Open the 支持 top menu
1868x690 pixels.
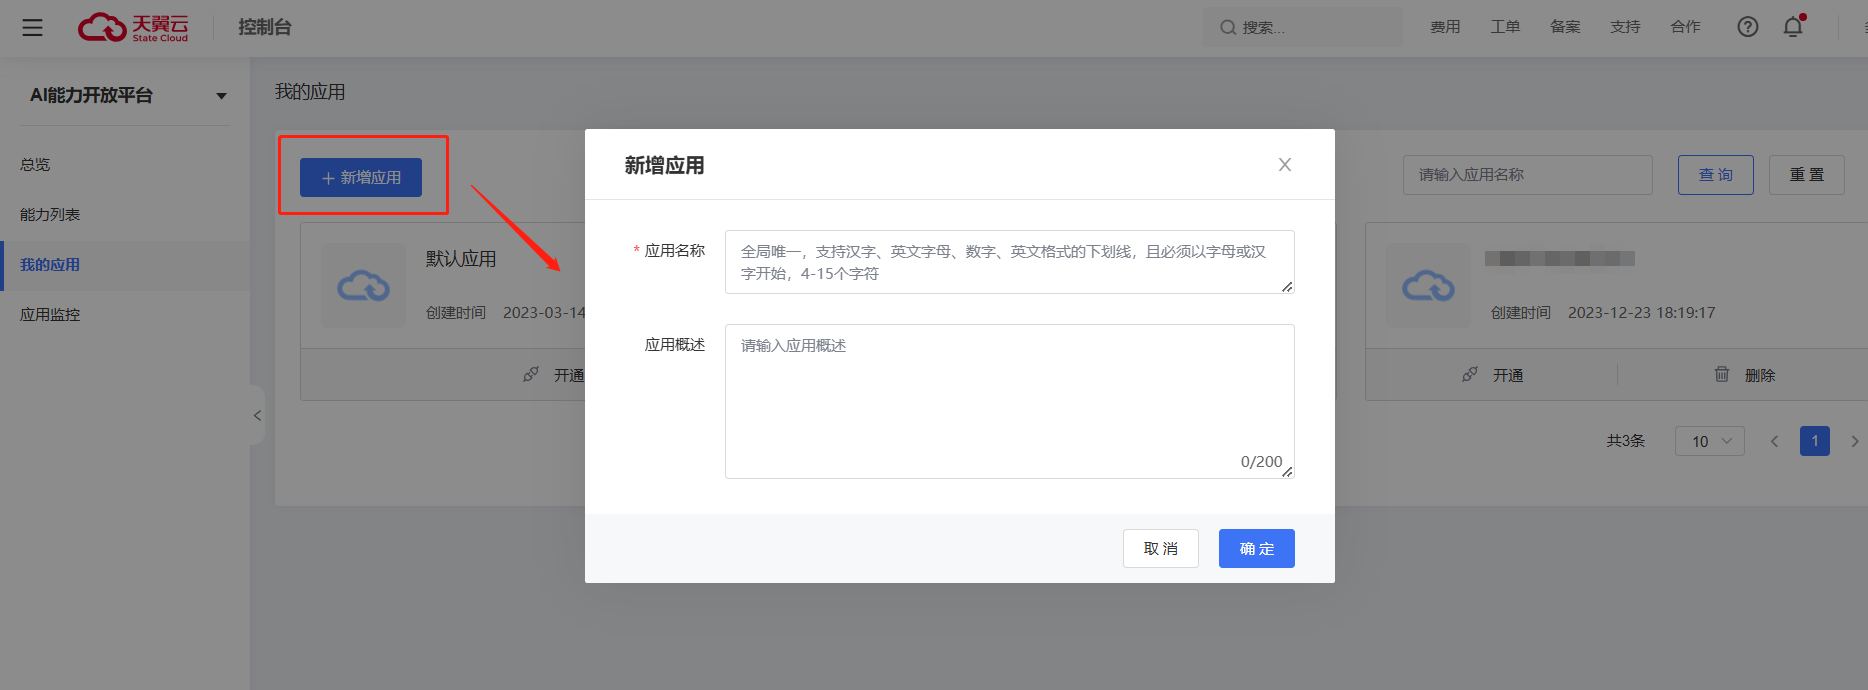(1625, 27)
